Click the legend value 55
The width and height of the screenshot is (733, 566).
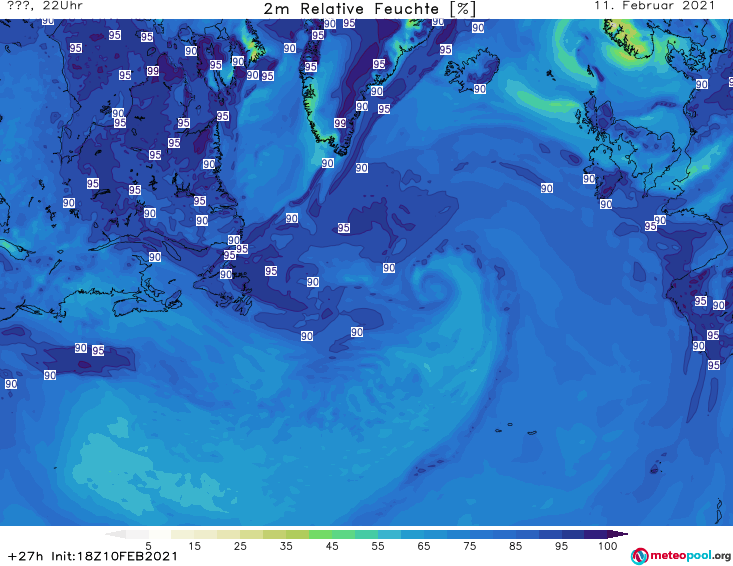click(378, 545)
